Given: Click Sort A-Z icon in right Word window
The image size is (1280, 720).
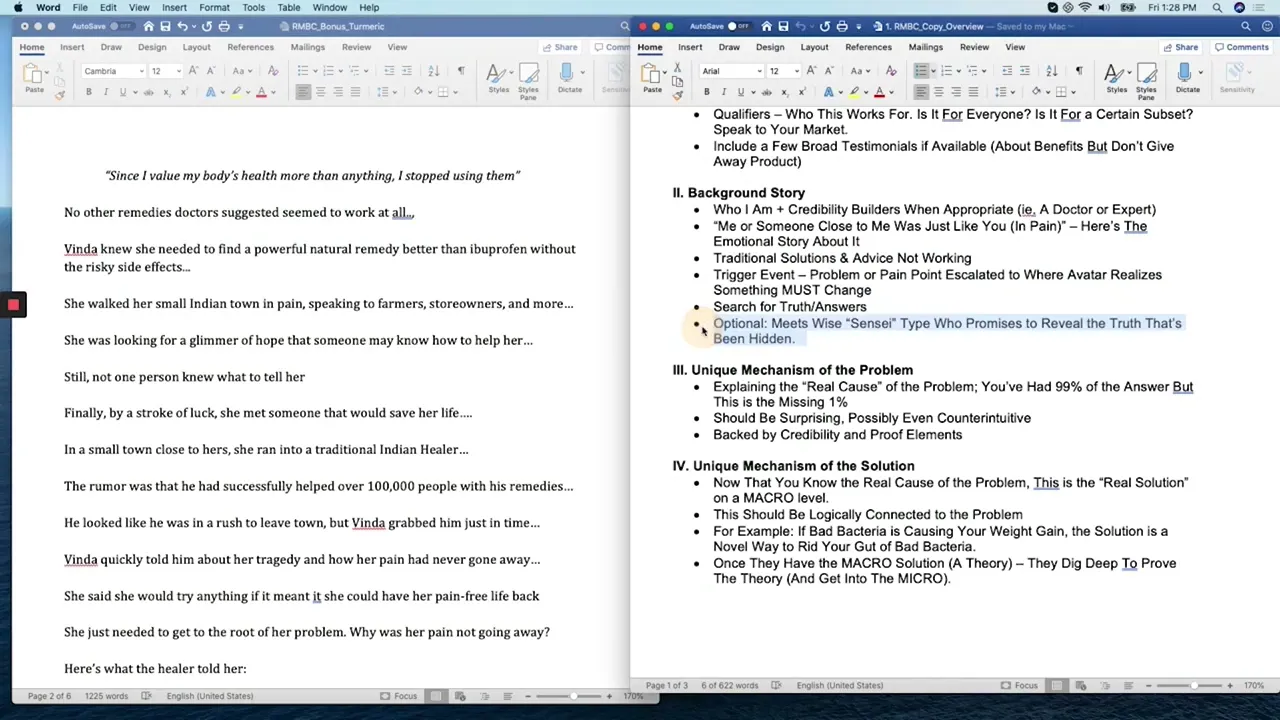Looking at the screenshot, I should (1051, 71).
